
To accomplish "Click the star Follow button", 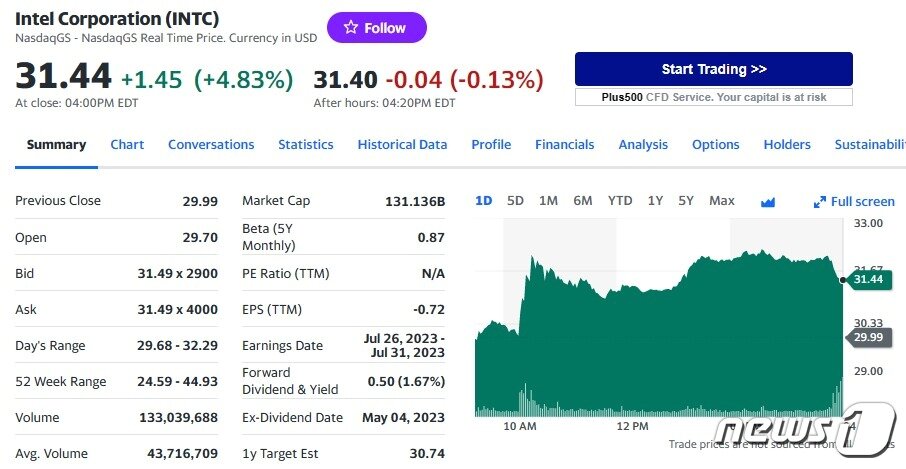I will (376, 28).
